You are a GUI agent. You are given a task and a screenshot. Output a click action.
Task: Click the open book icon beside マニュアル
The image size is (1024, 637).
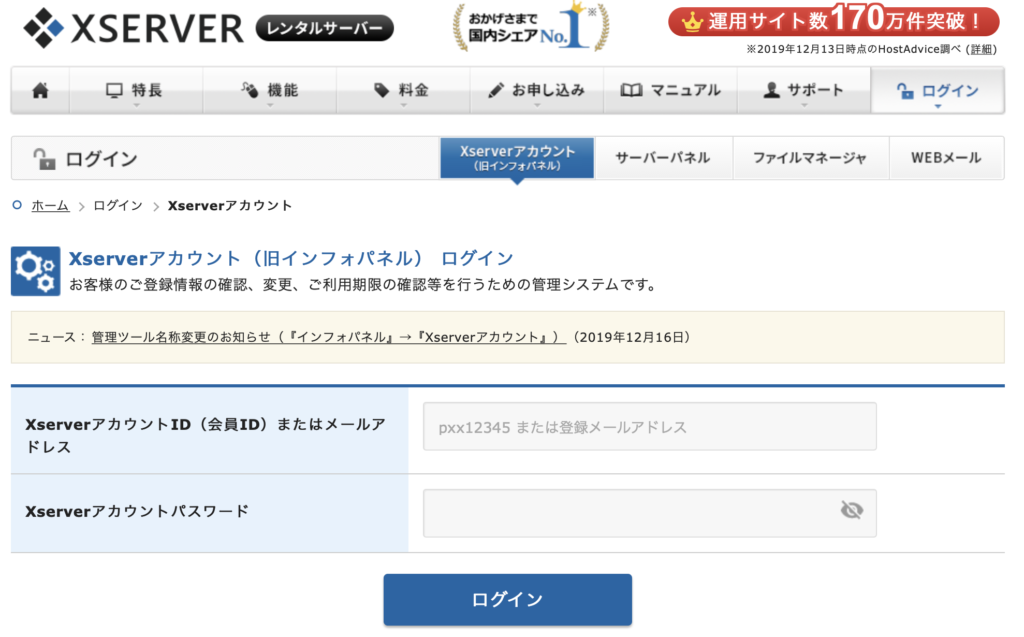point(632,90)
